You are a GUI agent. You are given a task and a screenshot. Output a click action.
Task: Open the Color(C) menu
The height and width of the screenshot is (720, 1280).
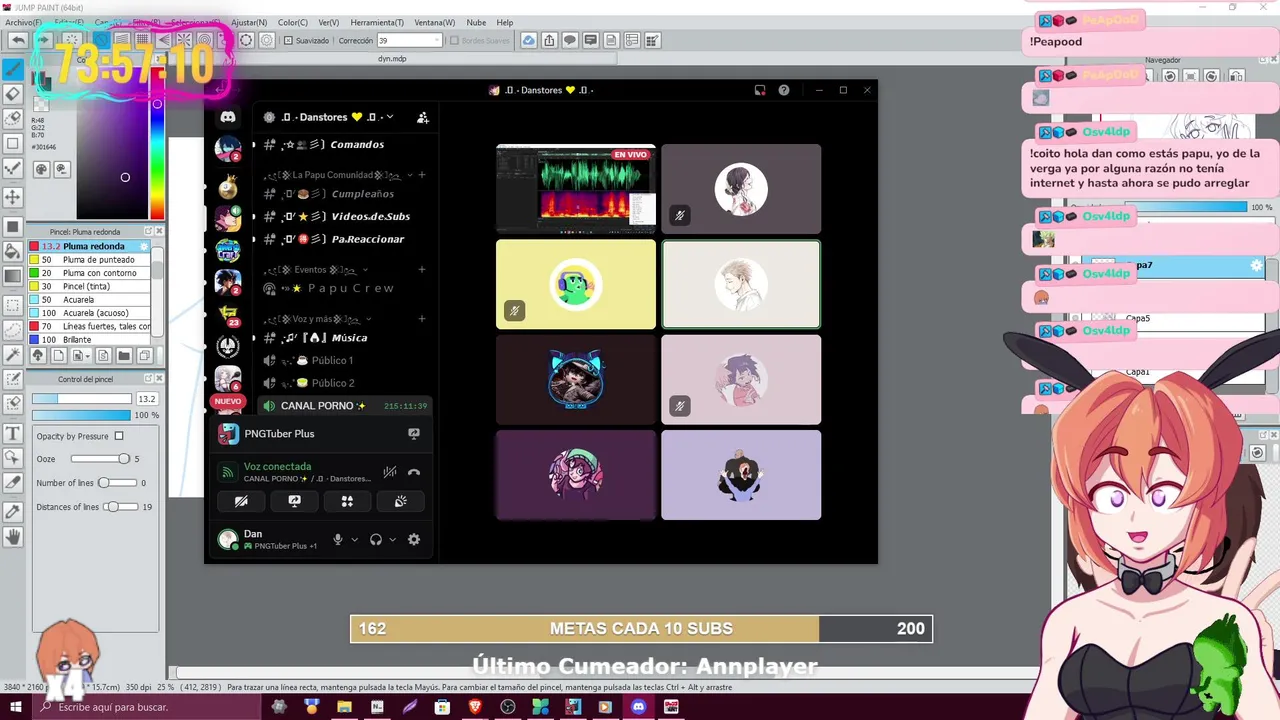point(293,22)
